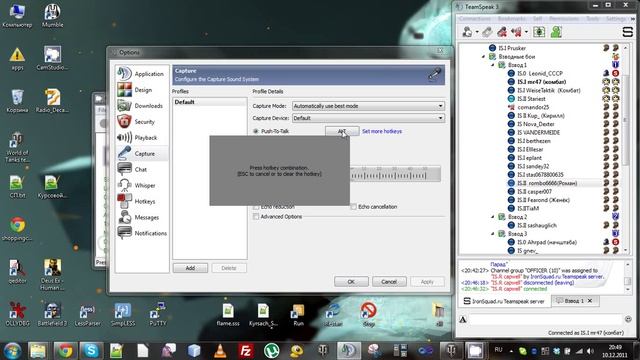The height and width of the screenshot is (360, 640).
Task: Click TeamSpeak chat input field
Action: coord(545,319)
